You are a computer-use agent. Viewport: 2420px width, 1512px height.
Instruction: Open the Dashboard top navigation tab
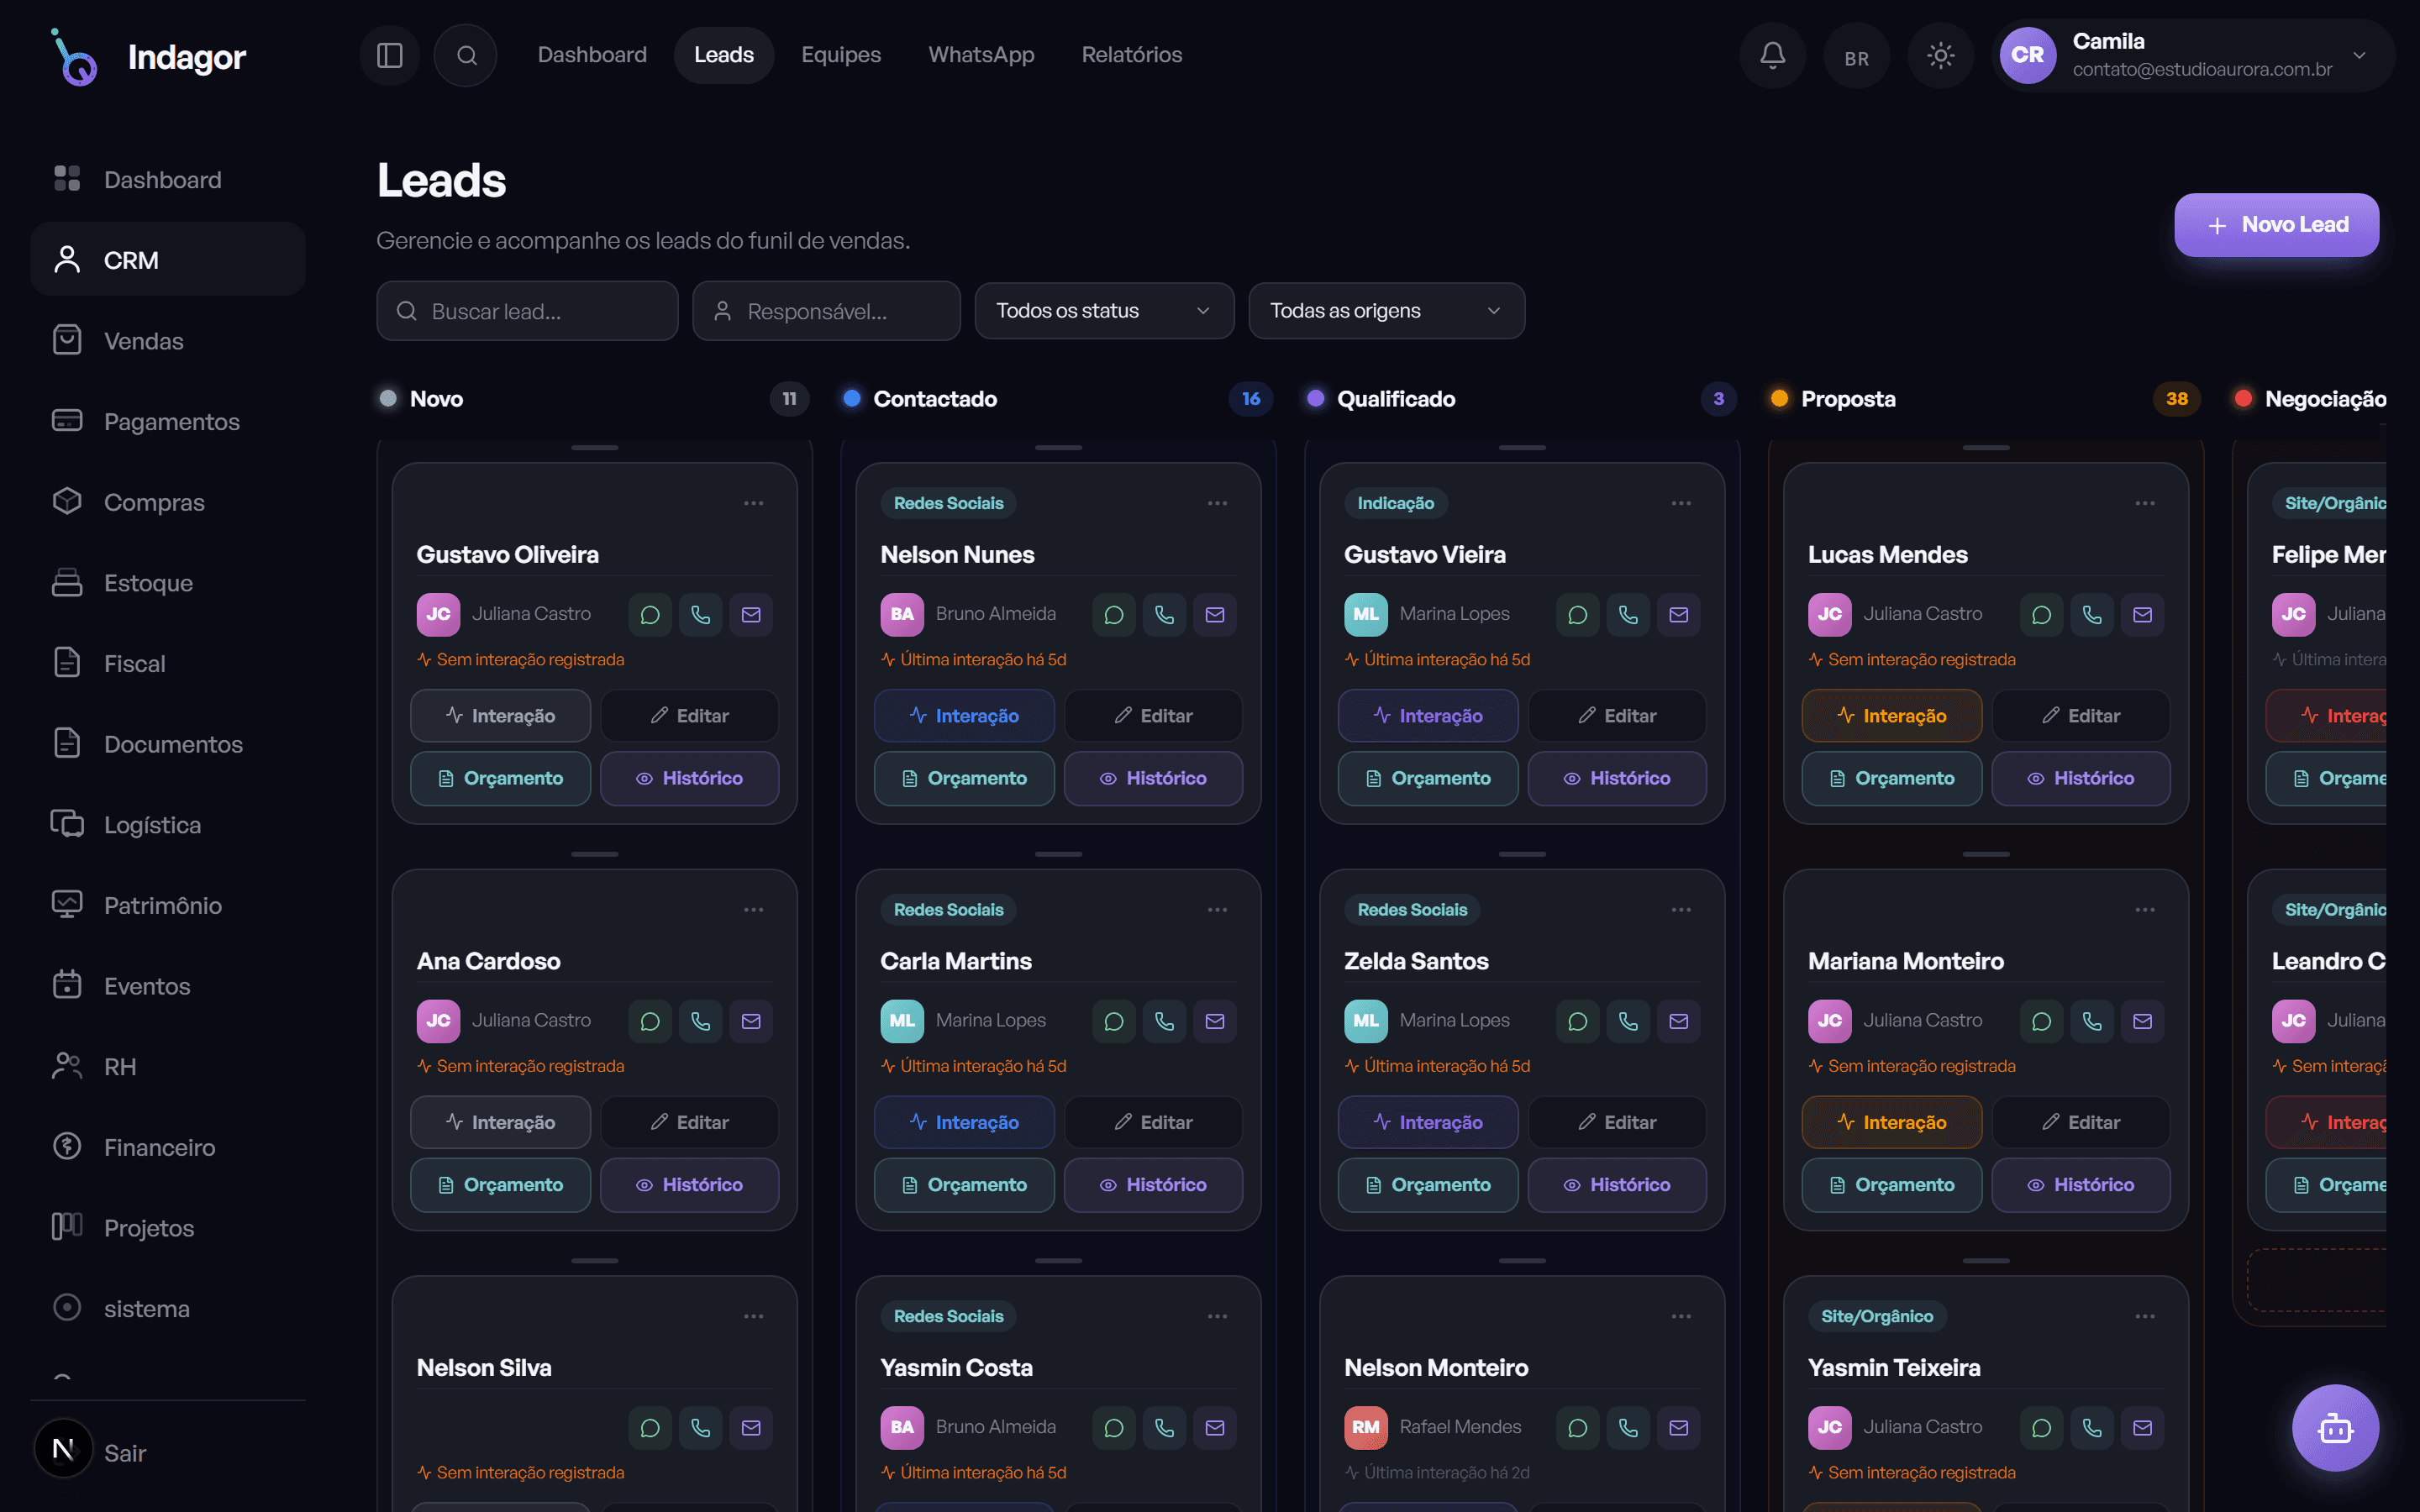tap(592, 55)
